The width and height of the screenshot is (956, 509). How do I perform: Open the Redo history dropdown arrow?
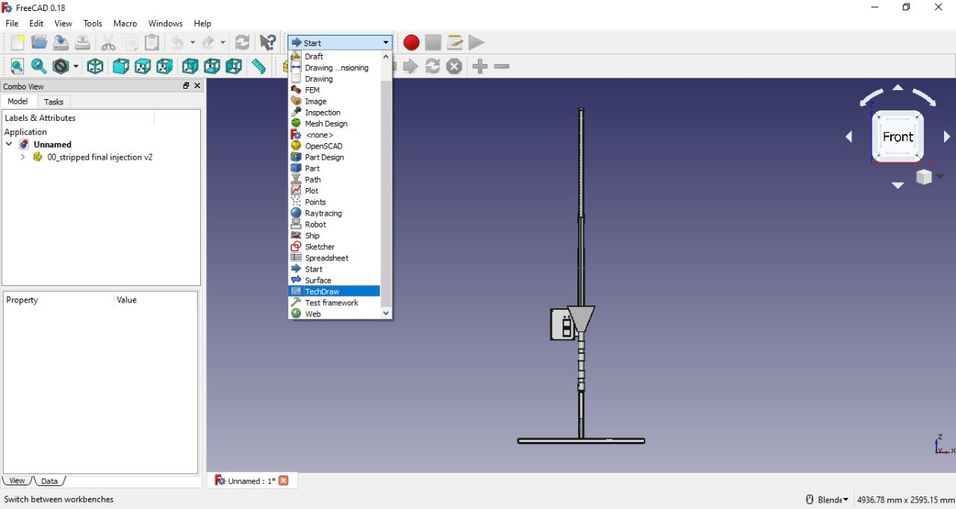pyautogui.click(x=223, y=43)
